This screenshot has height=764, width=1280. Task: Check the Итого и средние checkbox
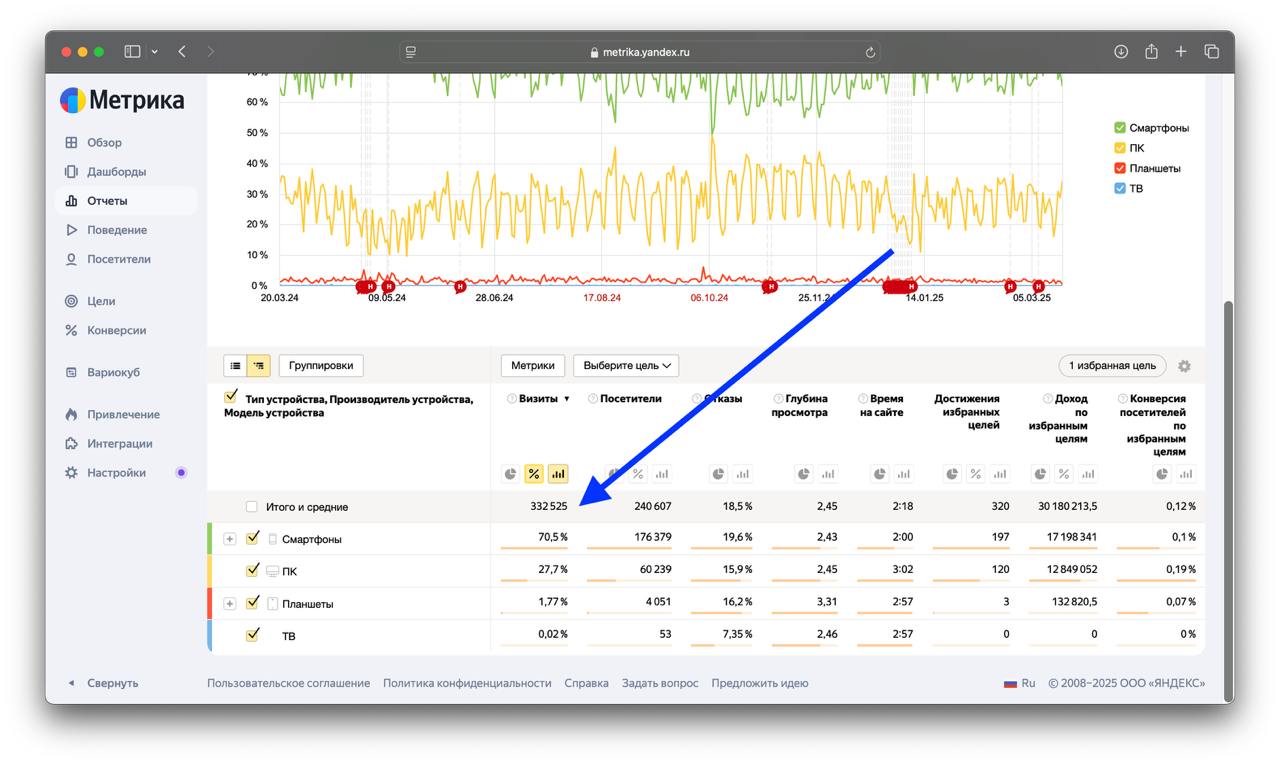click(x=252, y=507)
